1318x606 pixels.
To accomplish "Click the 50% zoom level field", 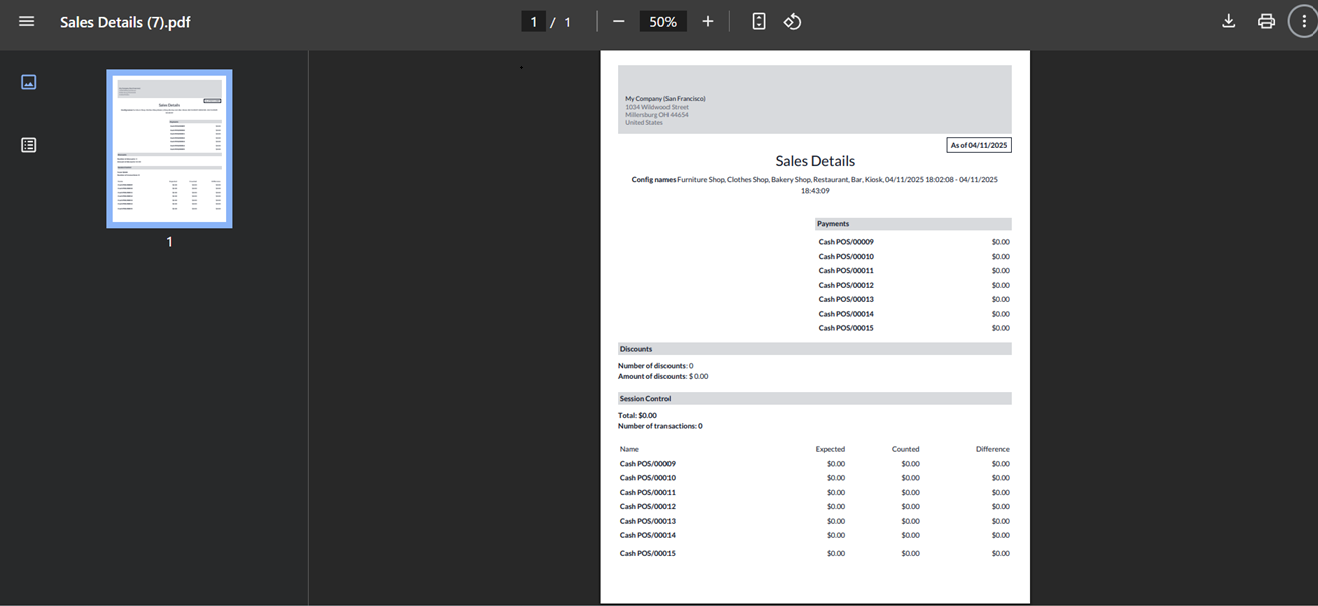I will pyautogui.click(x=663, y=21).
